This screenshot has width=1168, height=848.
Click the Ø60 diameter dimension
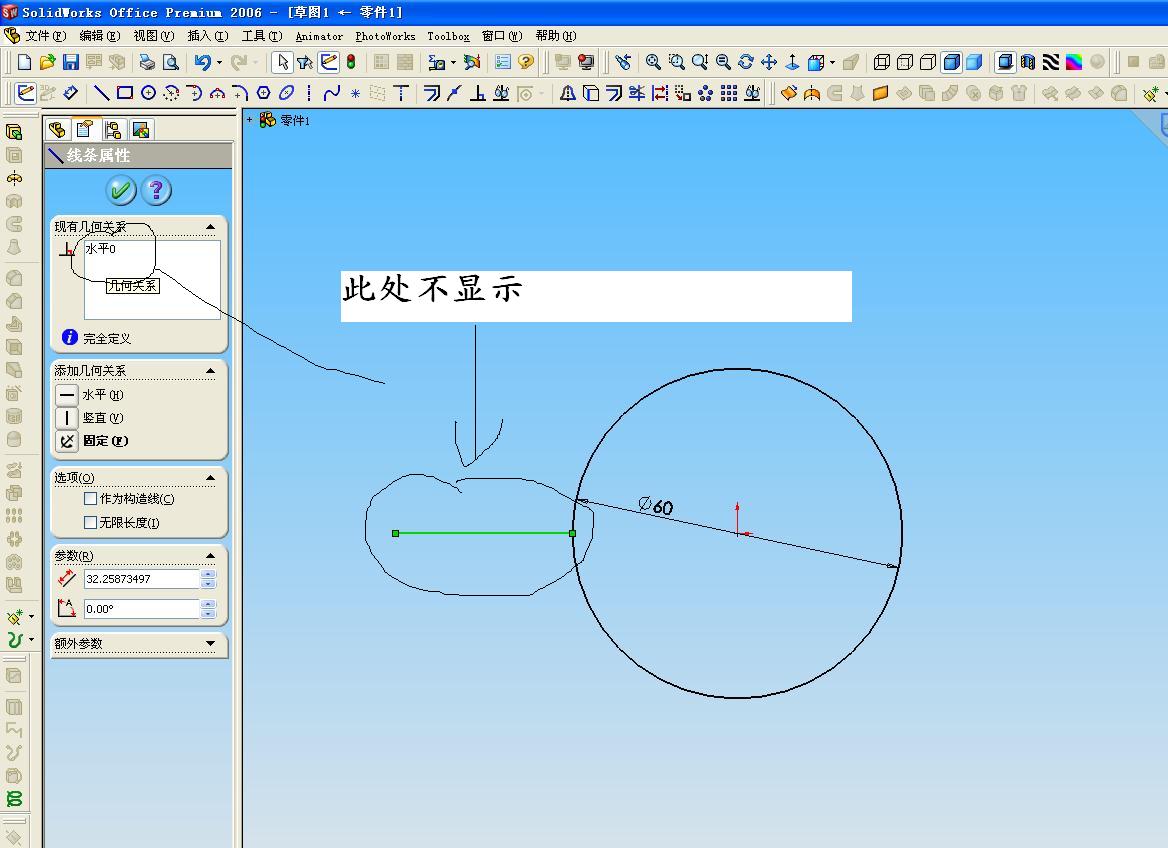656,506
